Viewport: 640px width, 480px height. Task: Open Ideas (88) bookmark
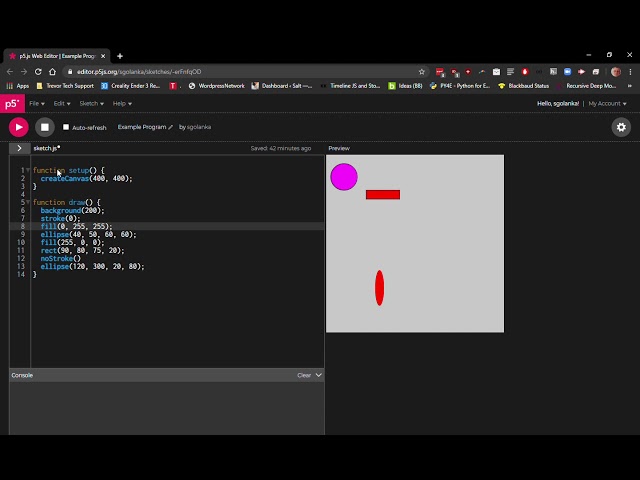(x=405, y=86)
